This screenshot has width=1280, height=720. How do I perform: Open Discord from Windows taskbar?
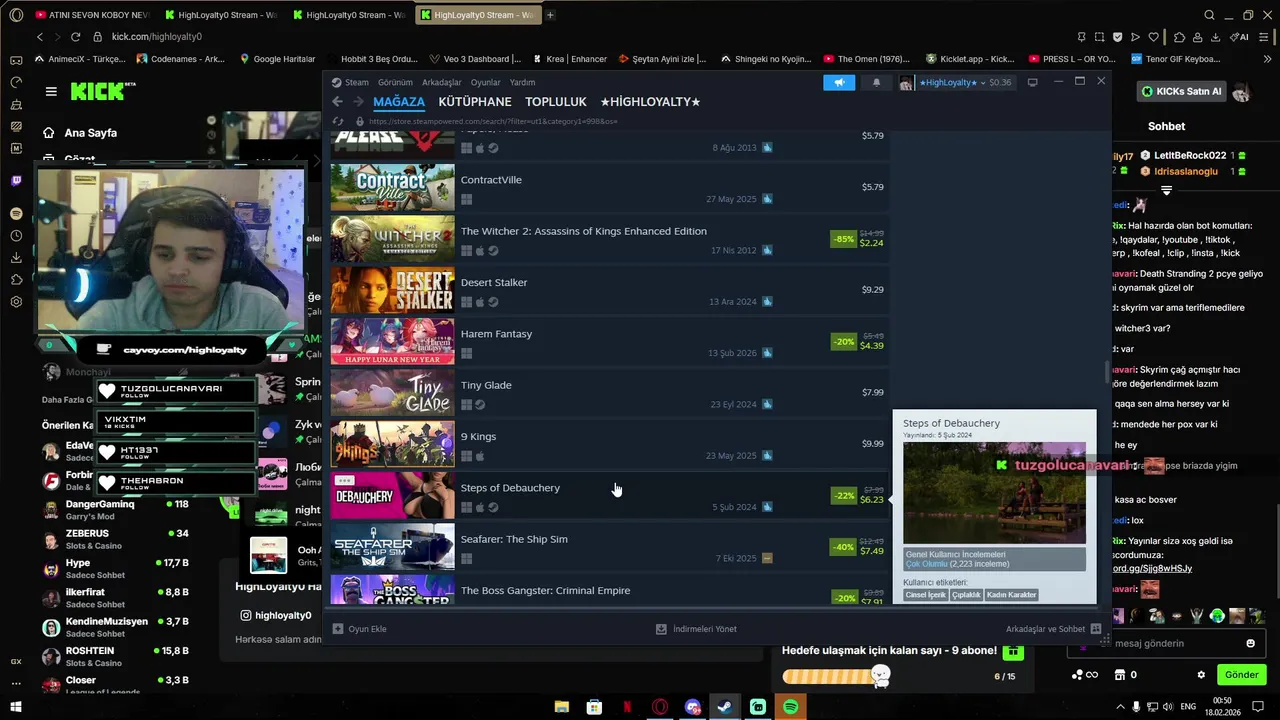[693, 707]
